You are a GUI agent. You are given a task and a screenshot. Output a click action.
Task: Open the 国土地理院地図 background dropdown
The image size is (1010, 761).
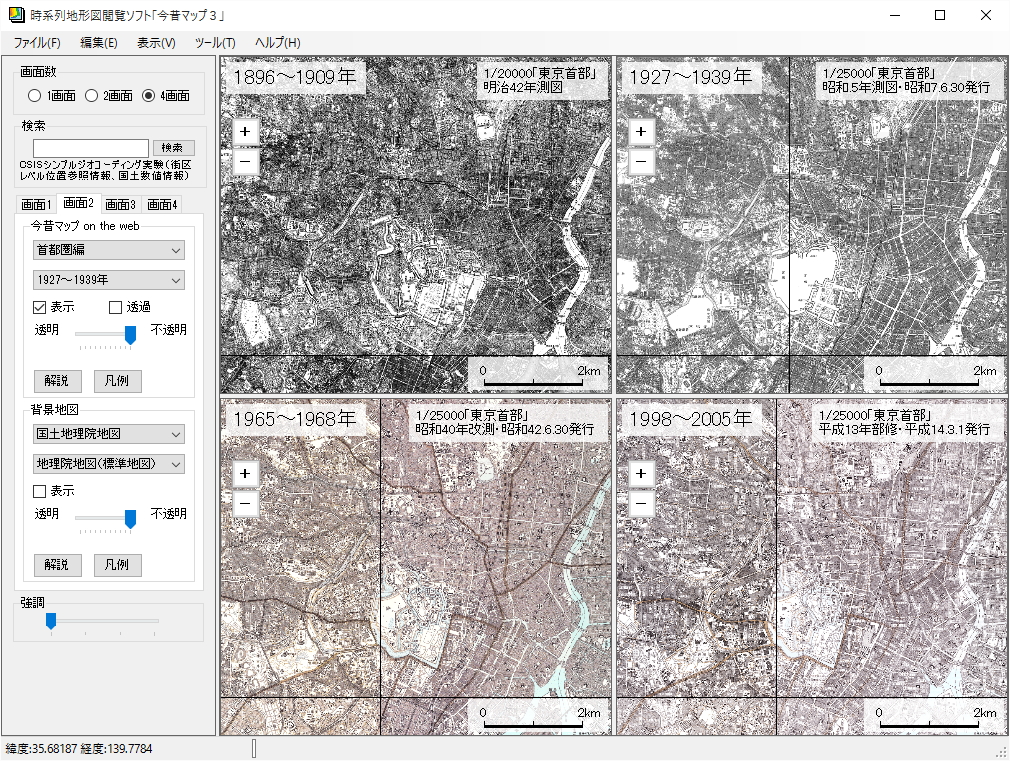pyautogui.click(x=109, y=434)
